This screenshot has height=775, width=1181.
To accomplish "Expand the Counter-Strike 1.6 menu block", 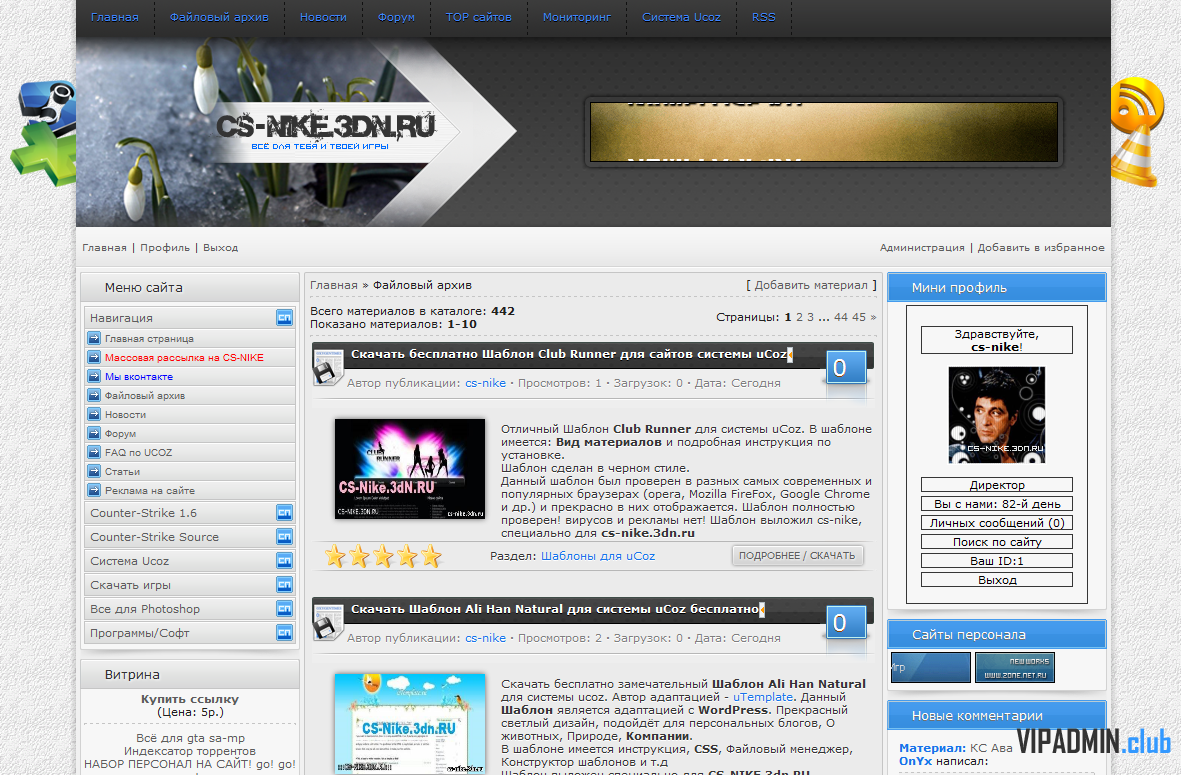I will (x=284, y=513).
